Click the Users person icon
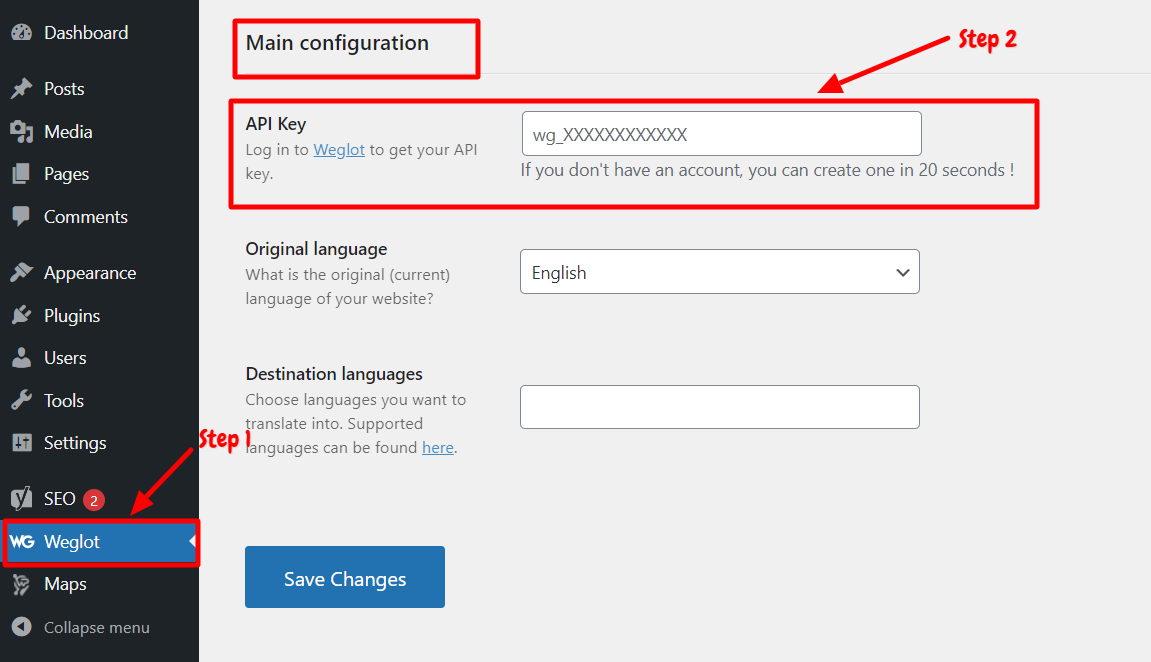 click(x=22, y=357)
